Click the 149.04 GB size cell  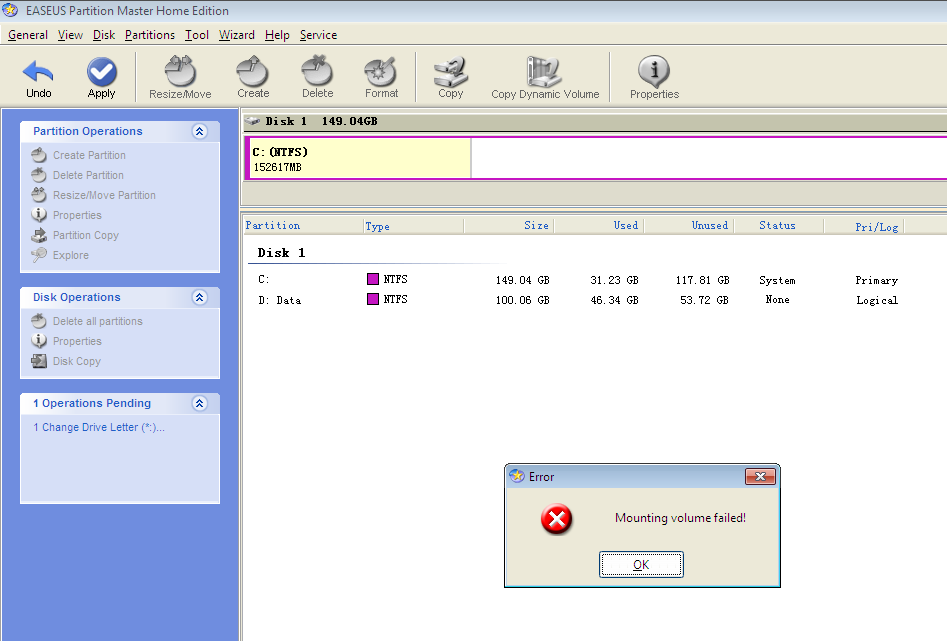point(522,280)
